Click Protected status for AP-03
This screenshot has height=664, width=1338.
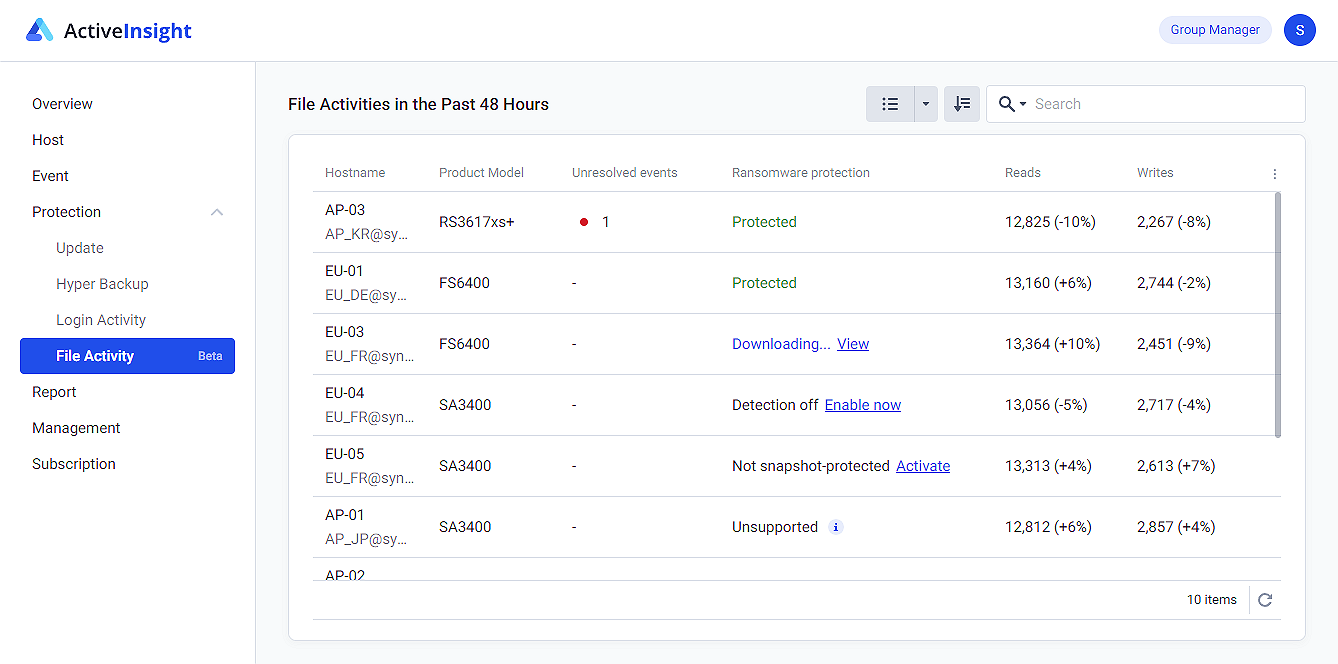764,222
